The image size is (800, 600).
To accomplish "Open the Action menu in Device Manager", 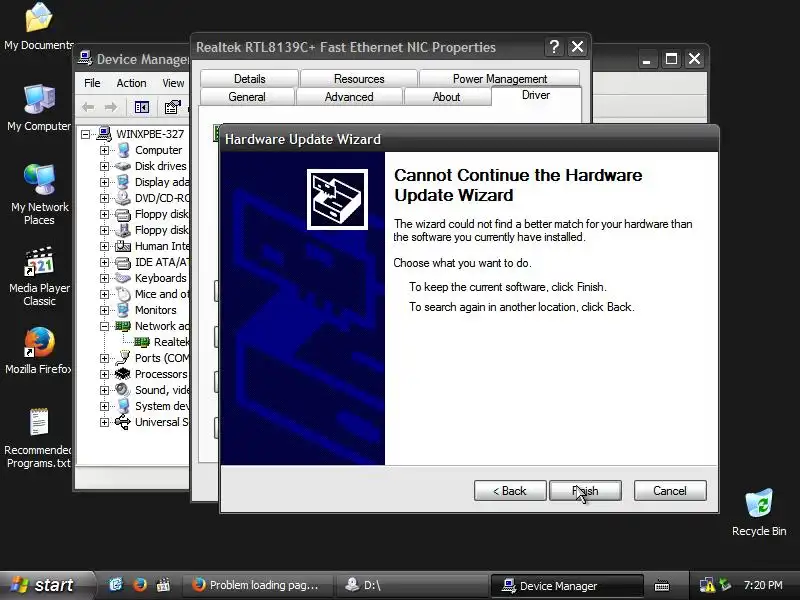I will click(131, 83).
